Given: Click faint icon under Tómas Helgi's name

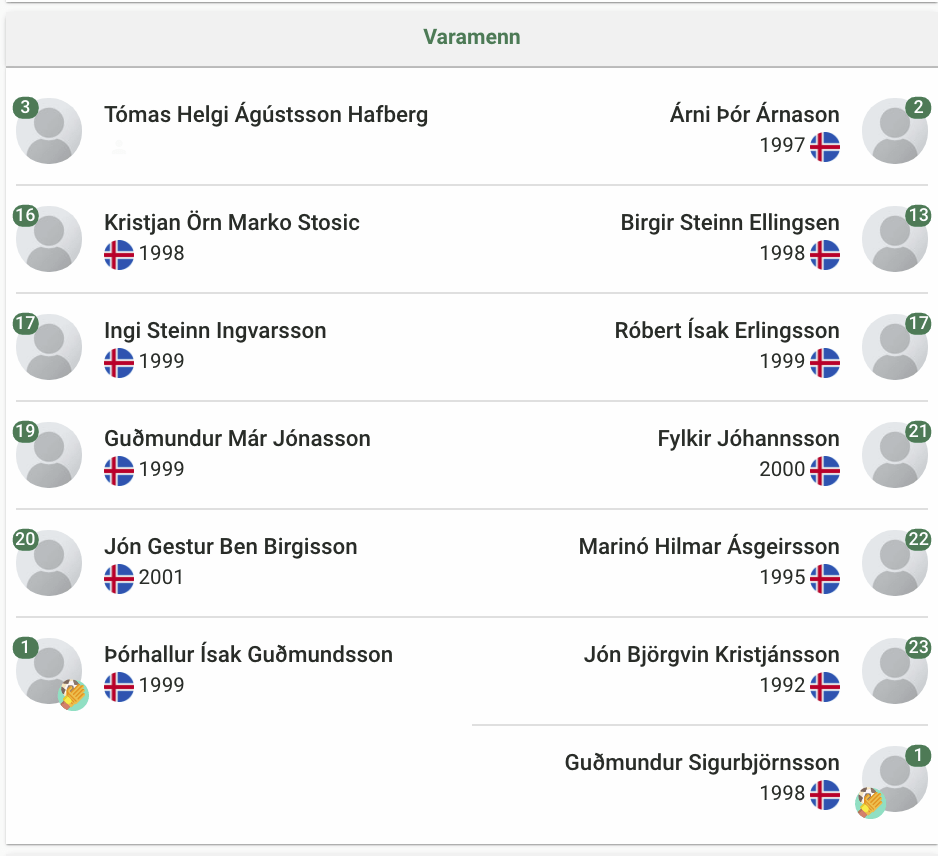Looking at the screenshot, I should (119, 147).
